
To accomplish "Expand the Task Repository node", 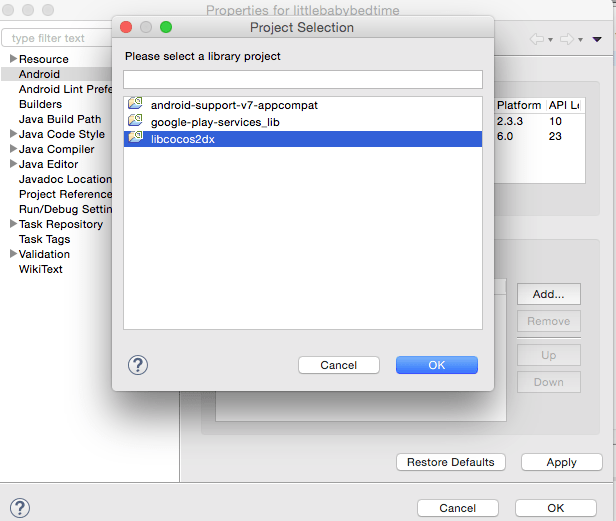I will tap(13, 224).
